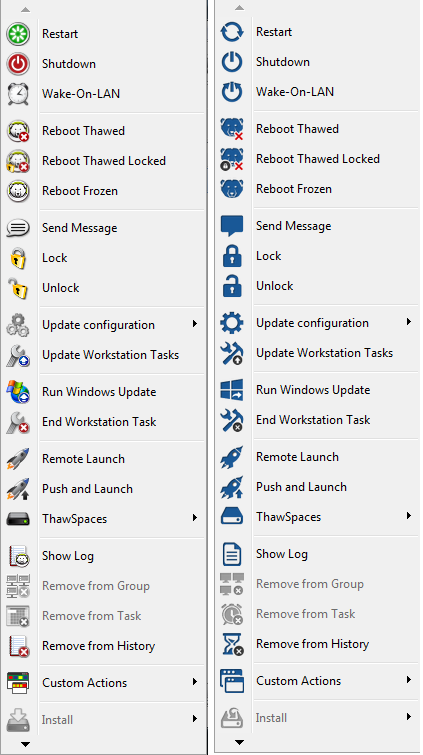Click the blue bear Reboot Frozen icon
This screenshot has height=755, width=423.
232,189
